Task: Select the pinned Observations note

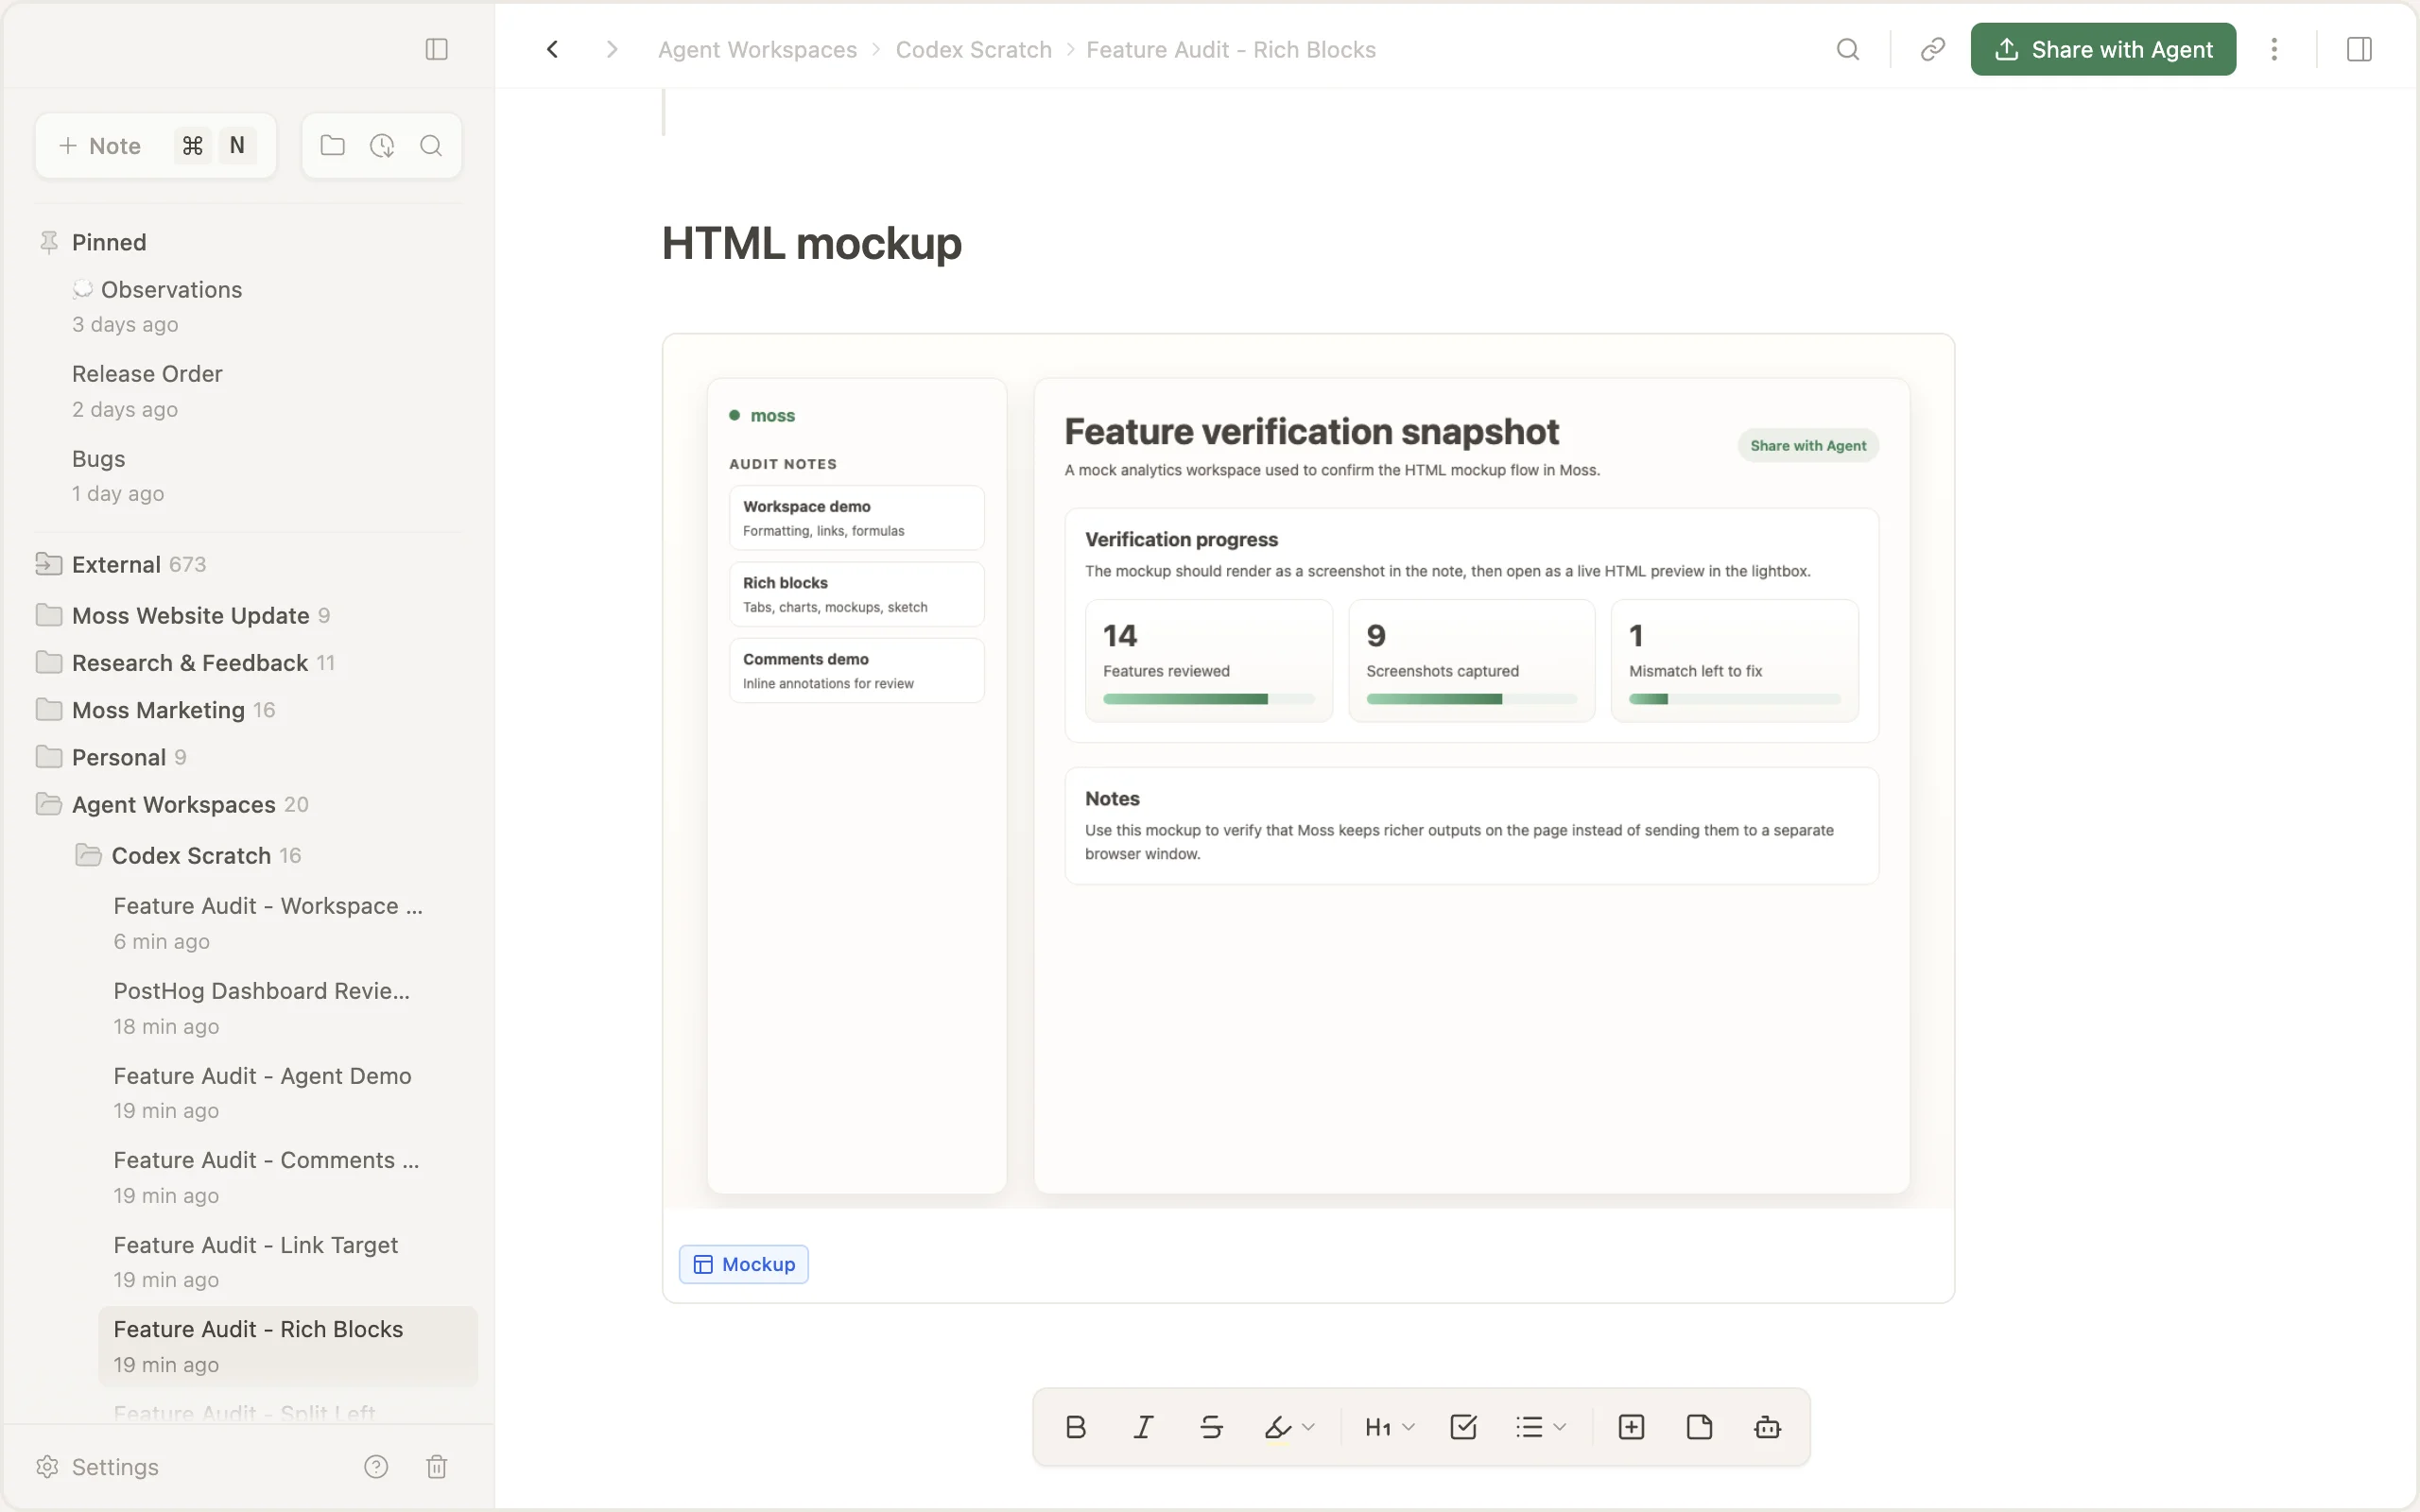Action: [x=171, y=290]
